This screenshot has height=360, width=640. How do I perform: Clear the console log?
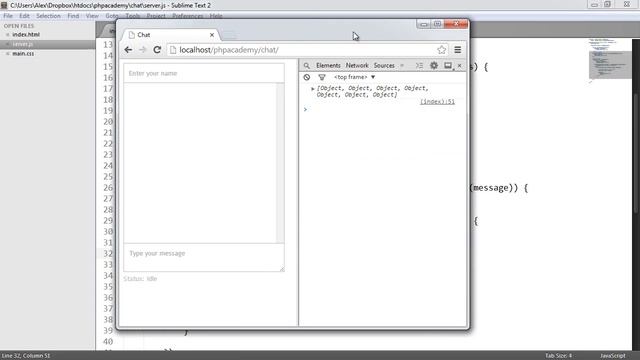point(307,77)
